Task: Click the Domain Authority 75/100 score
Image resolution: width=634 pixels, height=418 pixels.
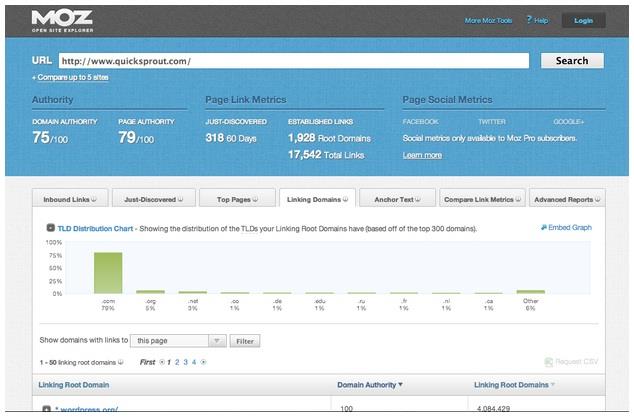Action: coord(50,138)
